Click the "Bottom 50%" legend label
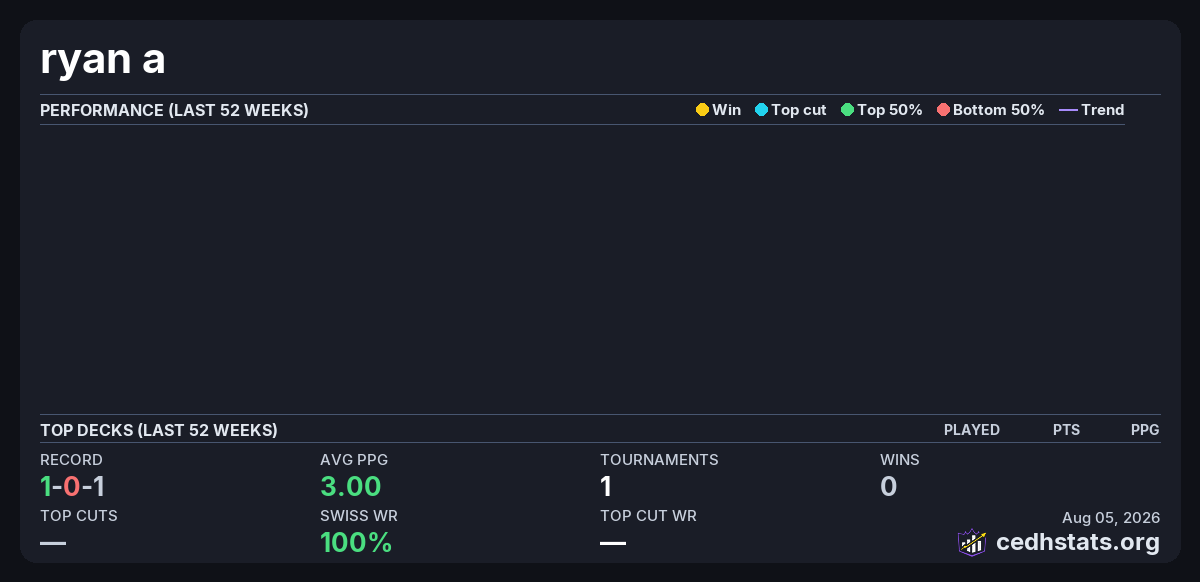The width and height of the screenshot is (1200, 582). pos(999,110)
